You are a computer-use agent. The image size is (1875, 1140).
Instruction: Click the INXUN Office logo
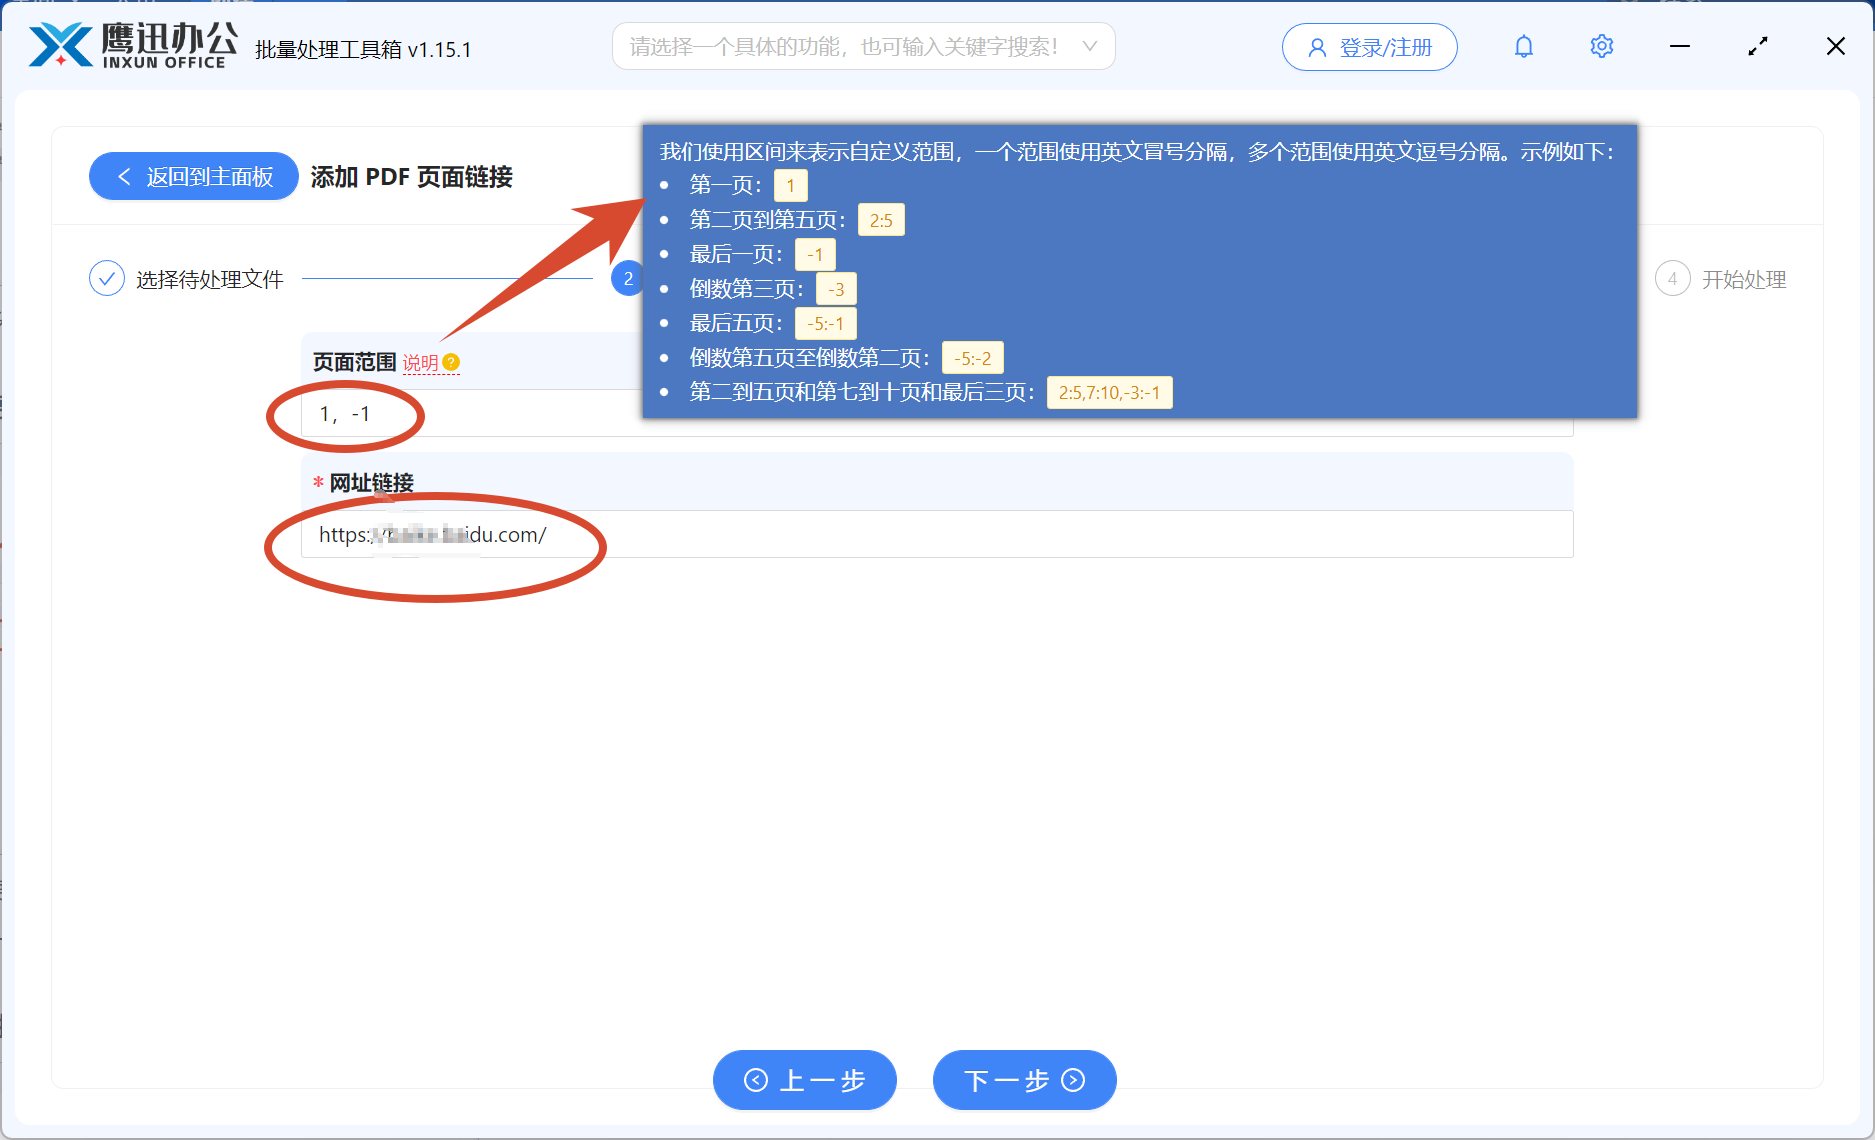(133, 45)
